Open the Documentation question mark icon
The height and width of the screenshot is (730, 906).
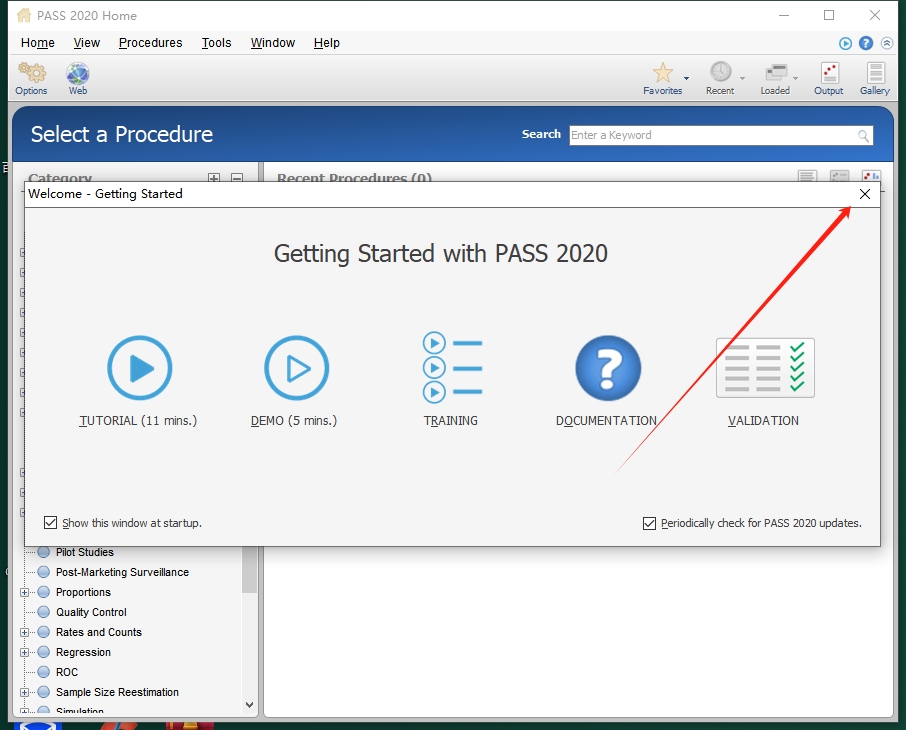pyautogui.click(x=608, y=368)
